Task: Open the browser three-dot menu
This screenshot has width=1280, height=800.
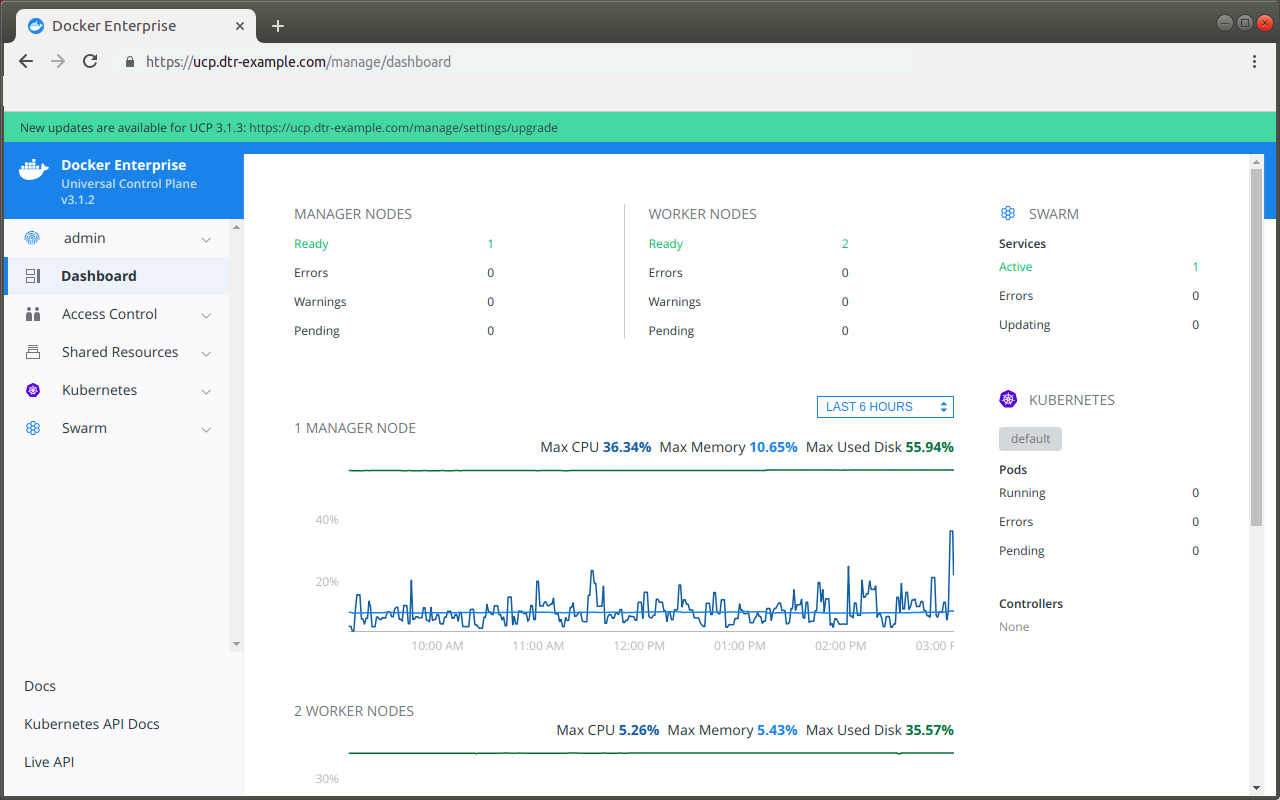Action: pos(1254,61)
